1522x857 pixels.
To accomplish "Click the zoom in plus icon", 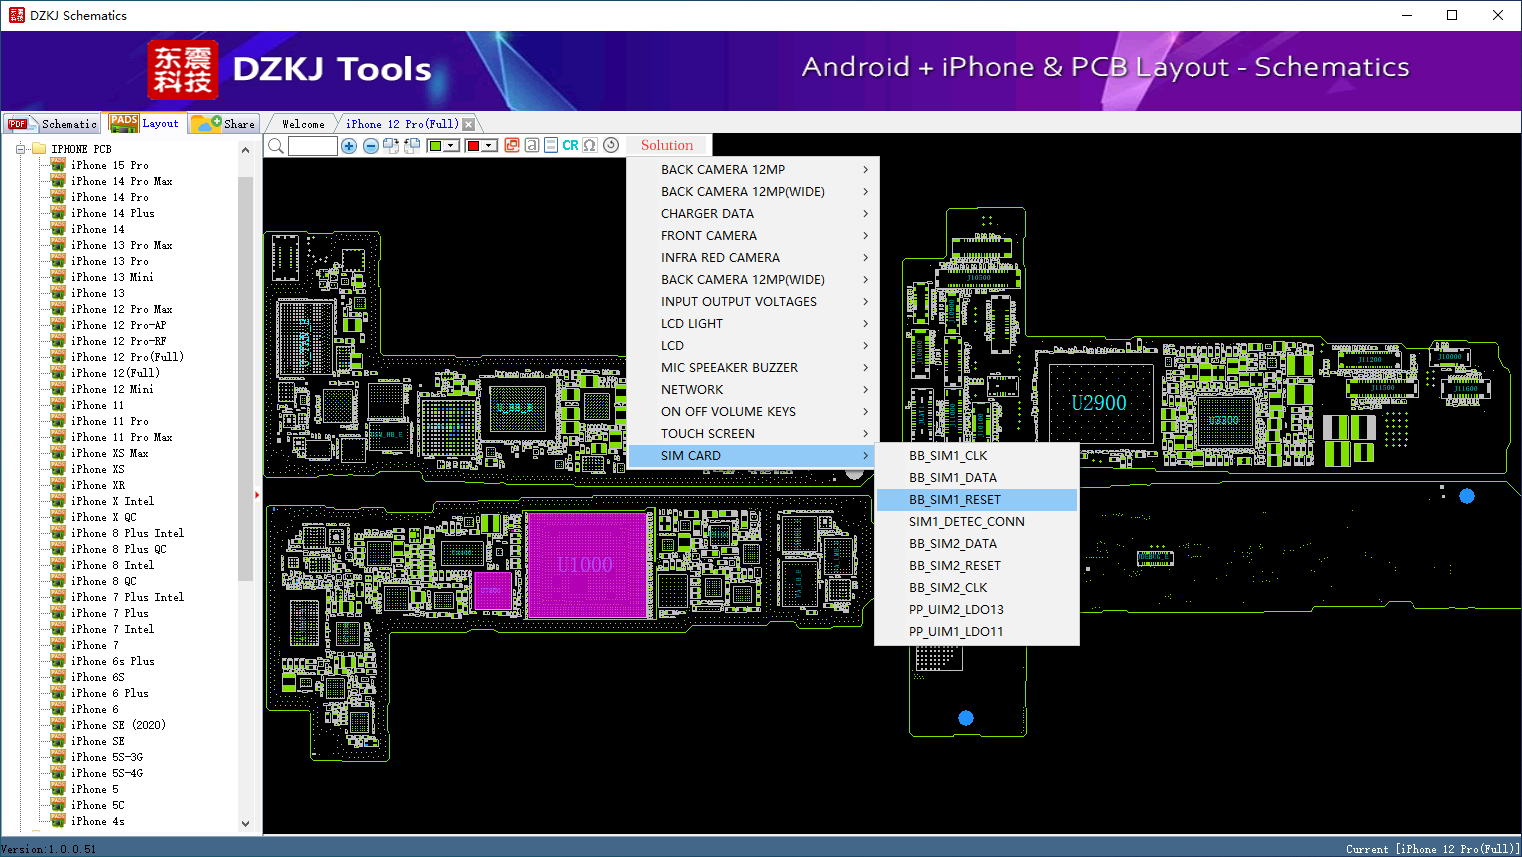I will tap(349, 146).
